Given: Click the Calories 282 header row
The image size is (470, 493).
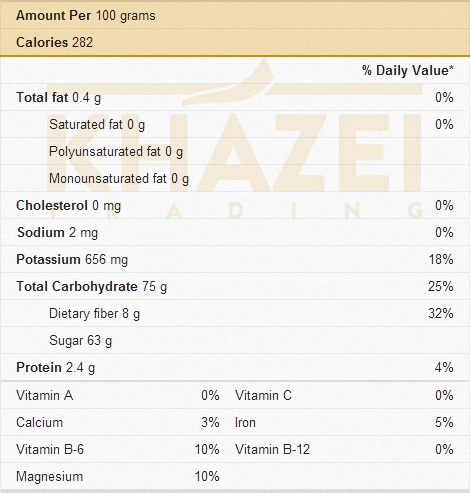Looking at the screenshot, I should (235, 42).
